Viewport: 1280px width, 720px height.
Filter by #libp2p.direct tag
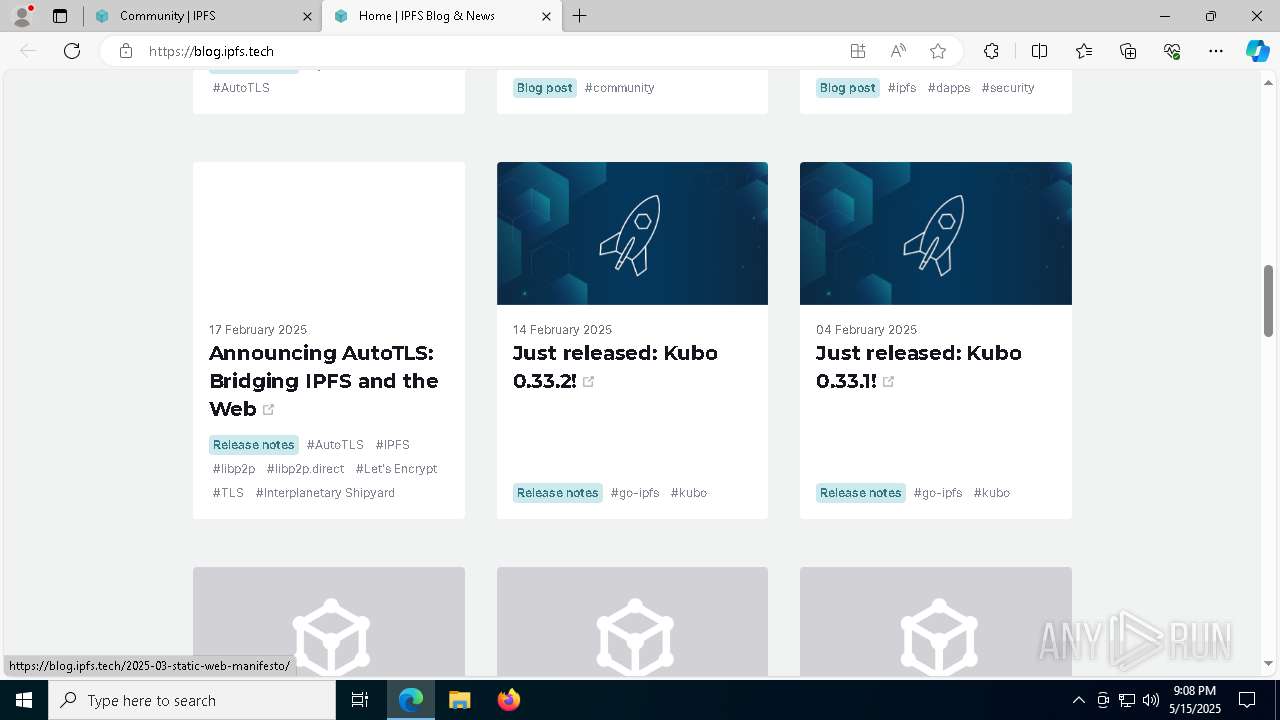(x=305, y=469)
